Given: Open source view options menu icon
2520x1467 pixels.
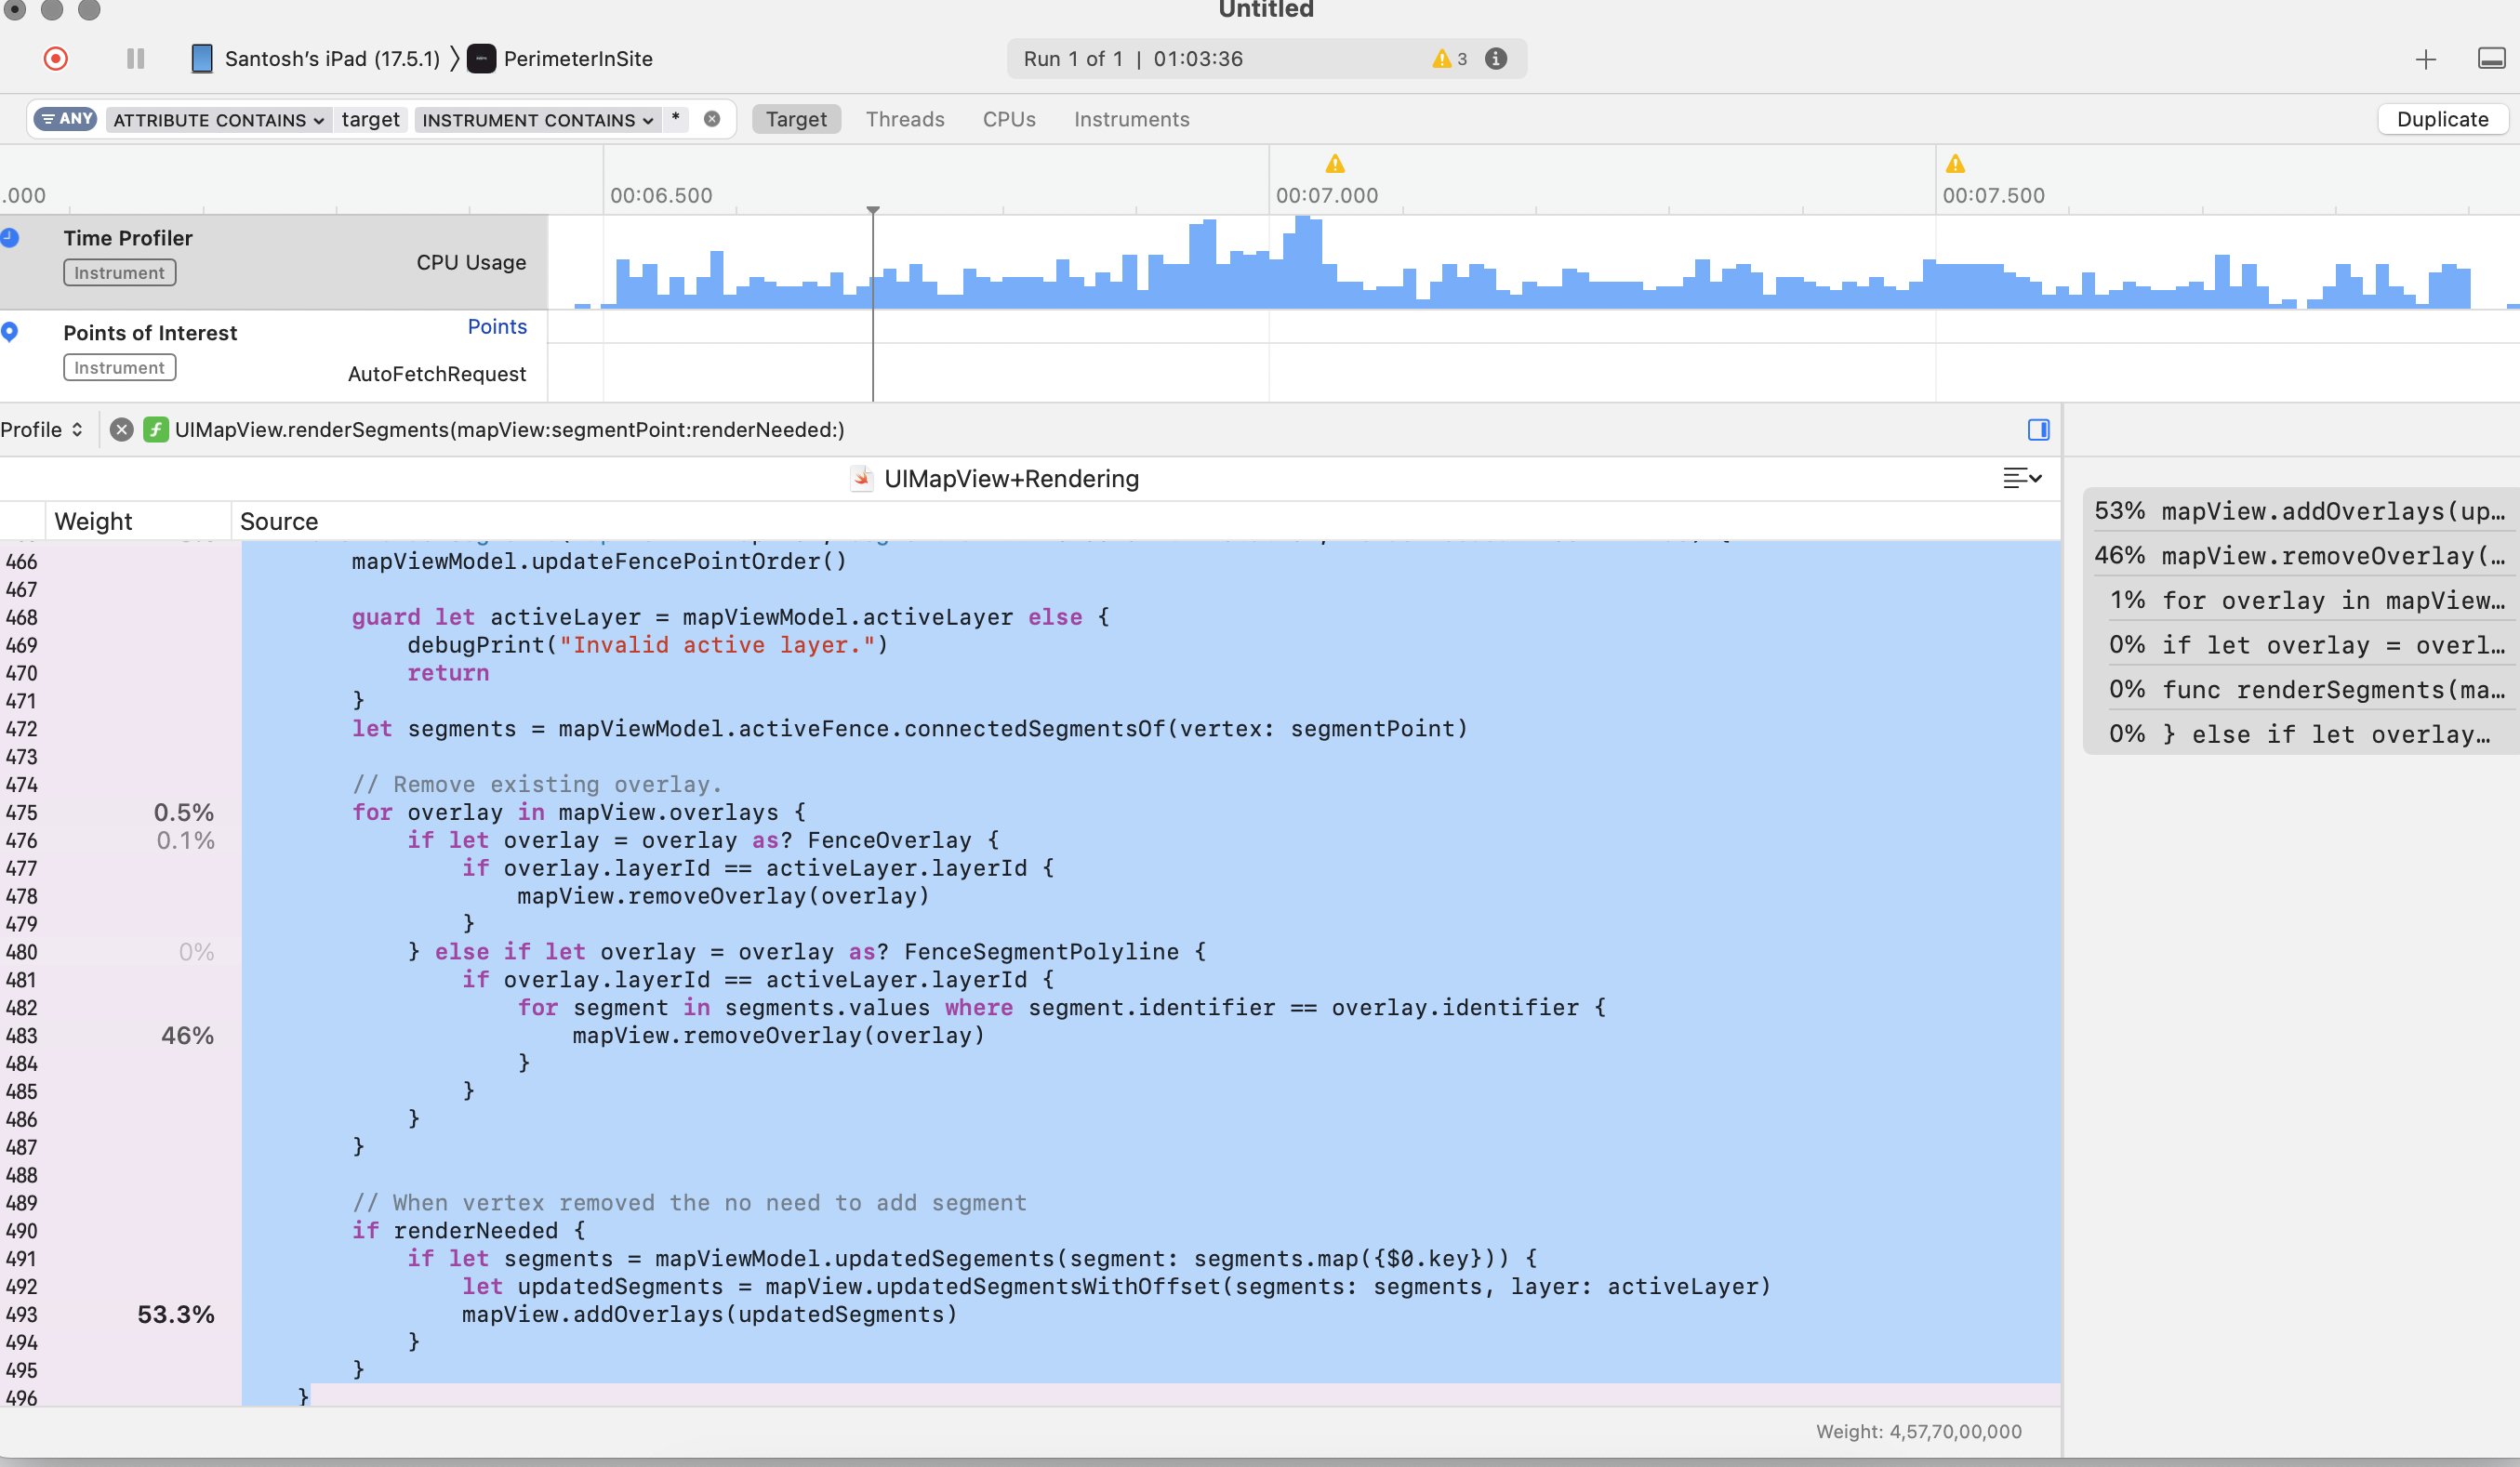Looking at the screenshot, I should click(x=2021, y=478).
